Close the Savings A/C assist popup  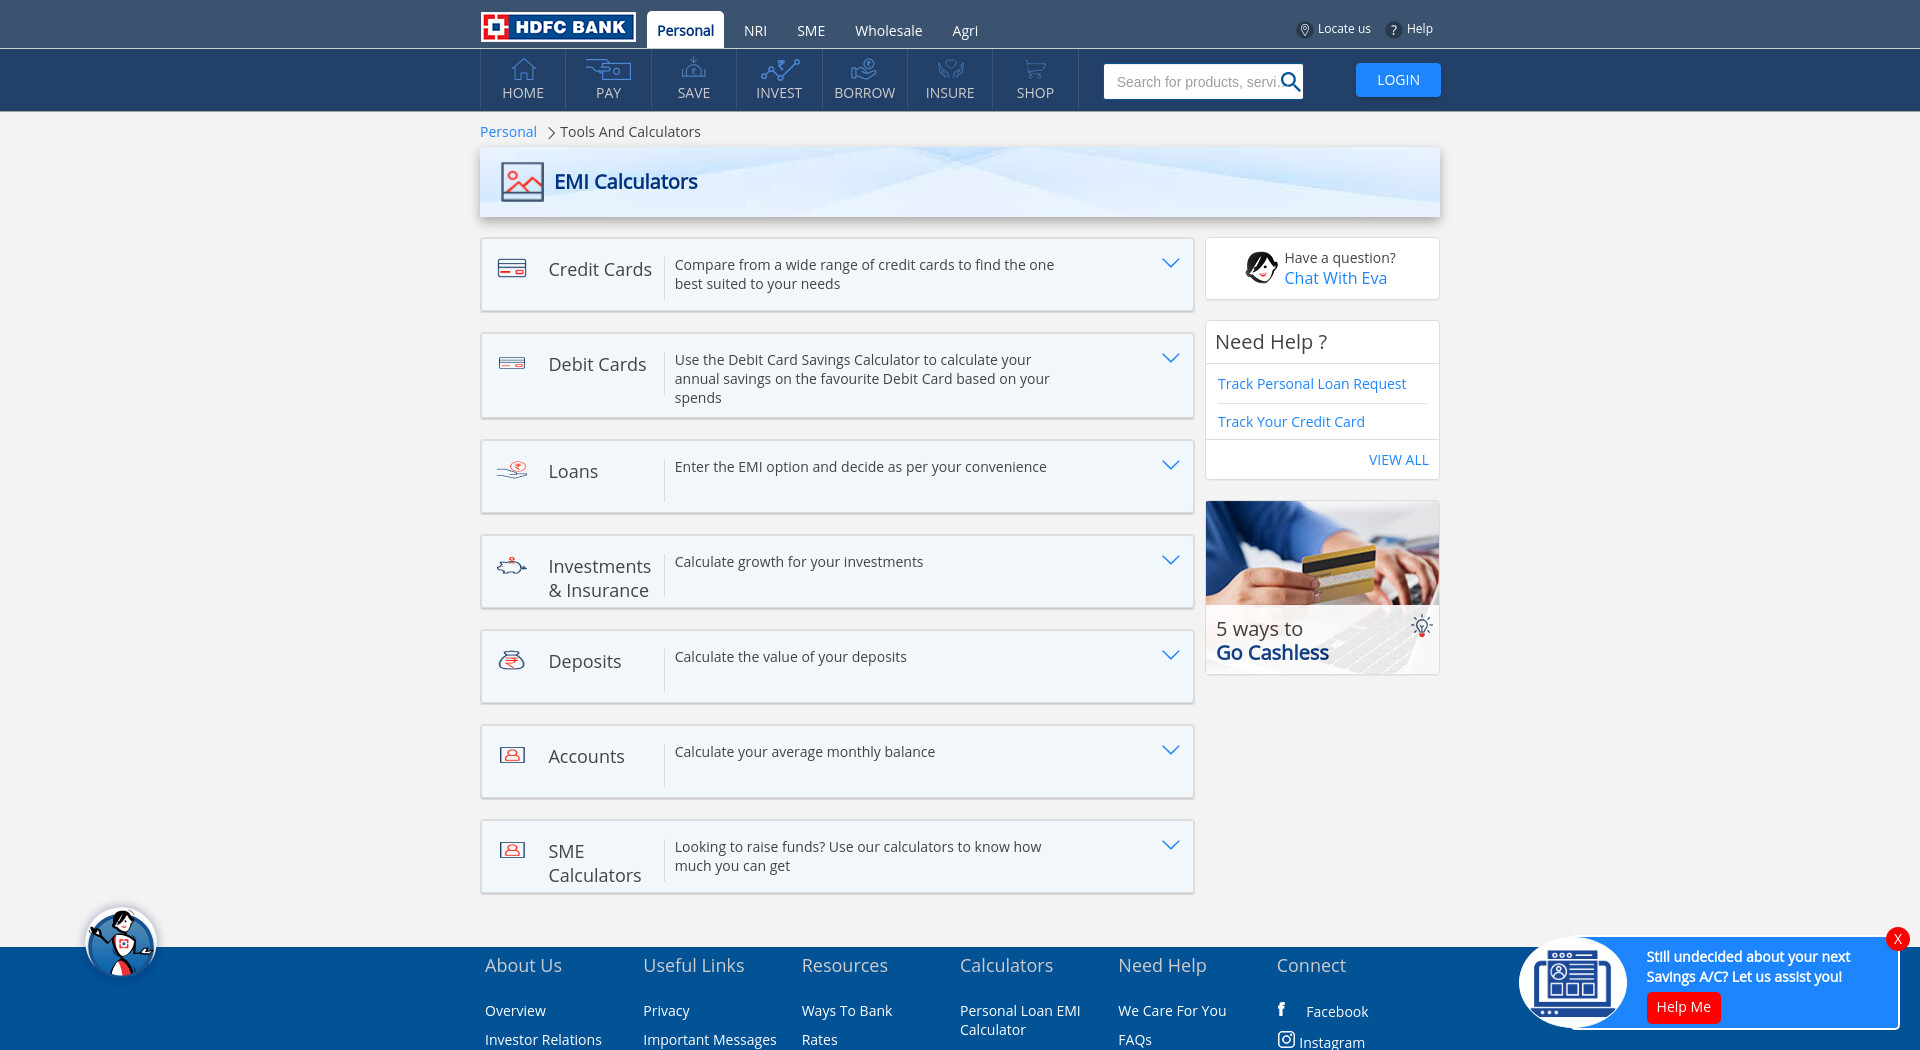pyautogui.click(x=1897, y=939)
